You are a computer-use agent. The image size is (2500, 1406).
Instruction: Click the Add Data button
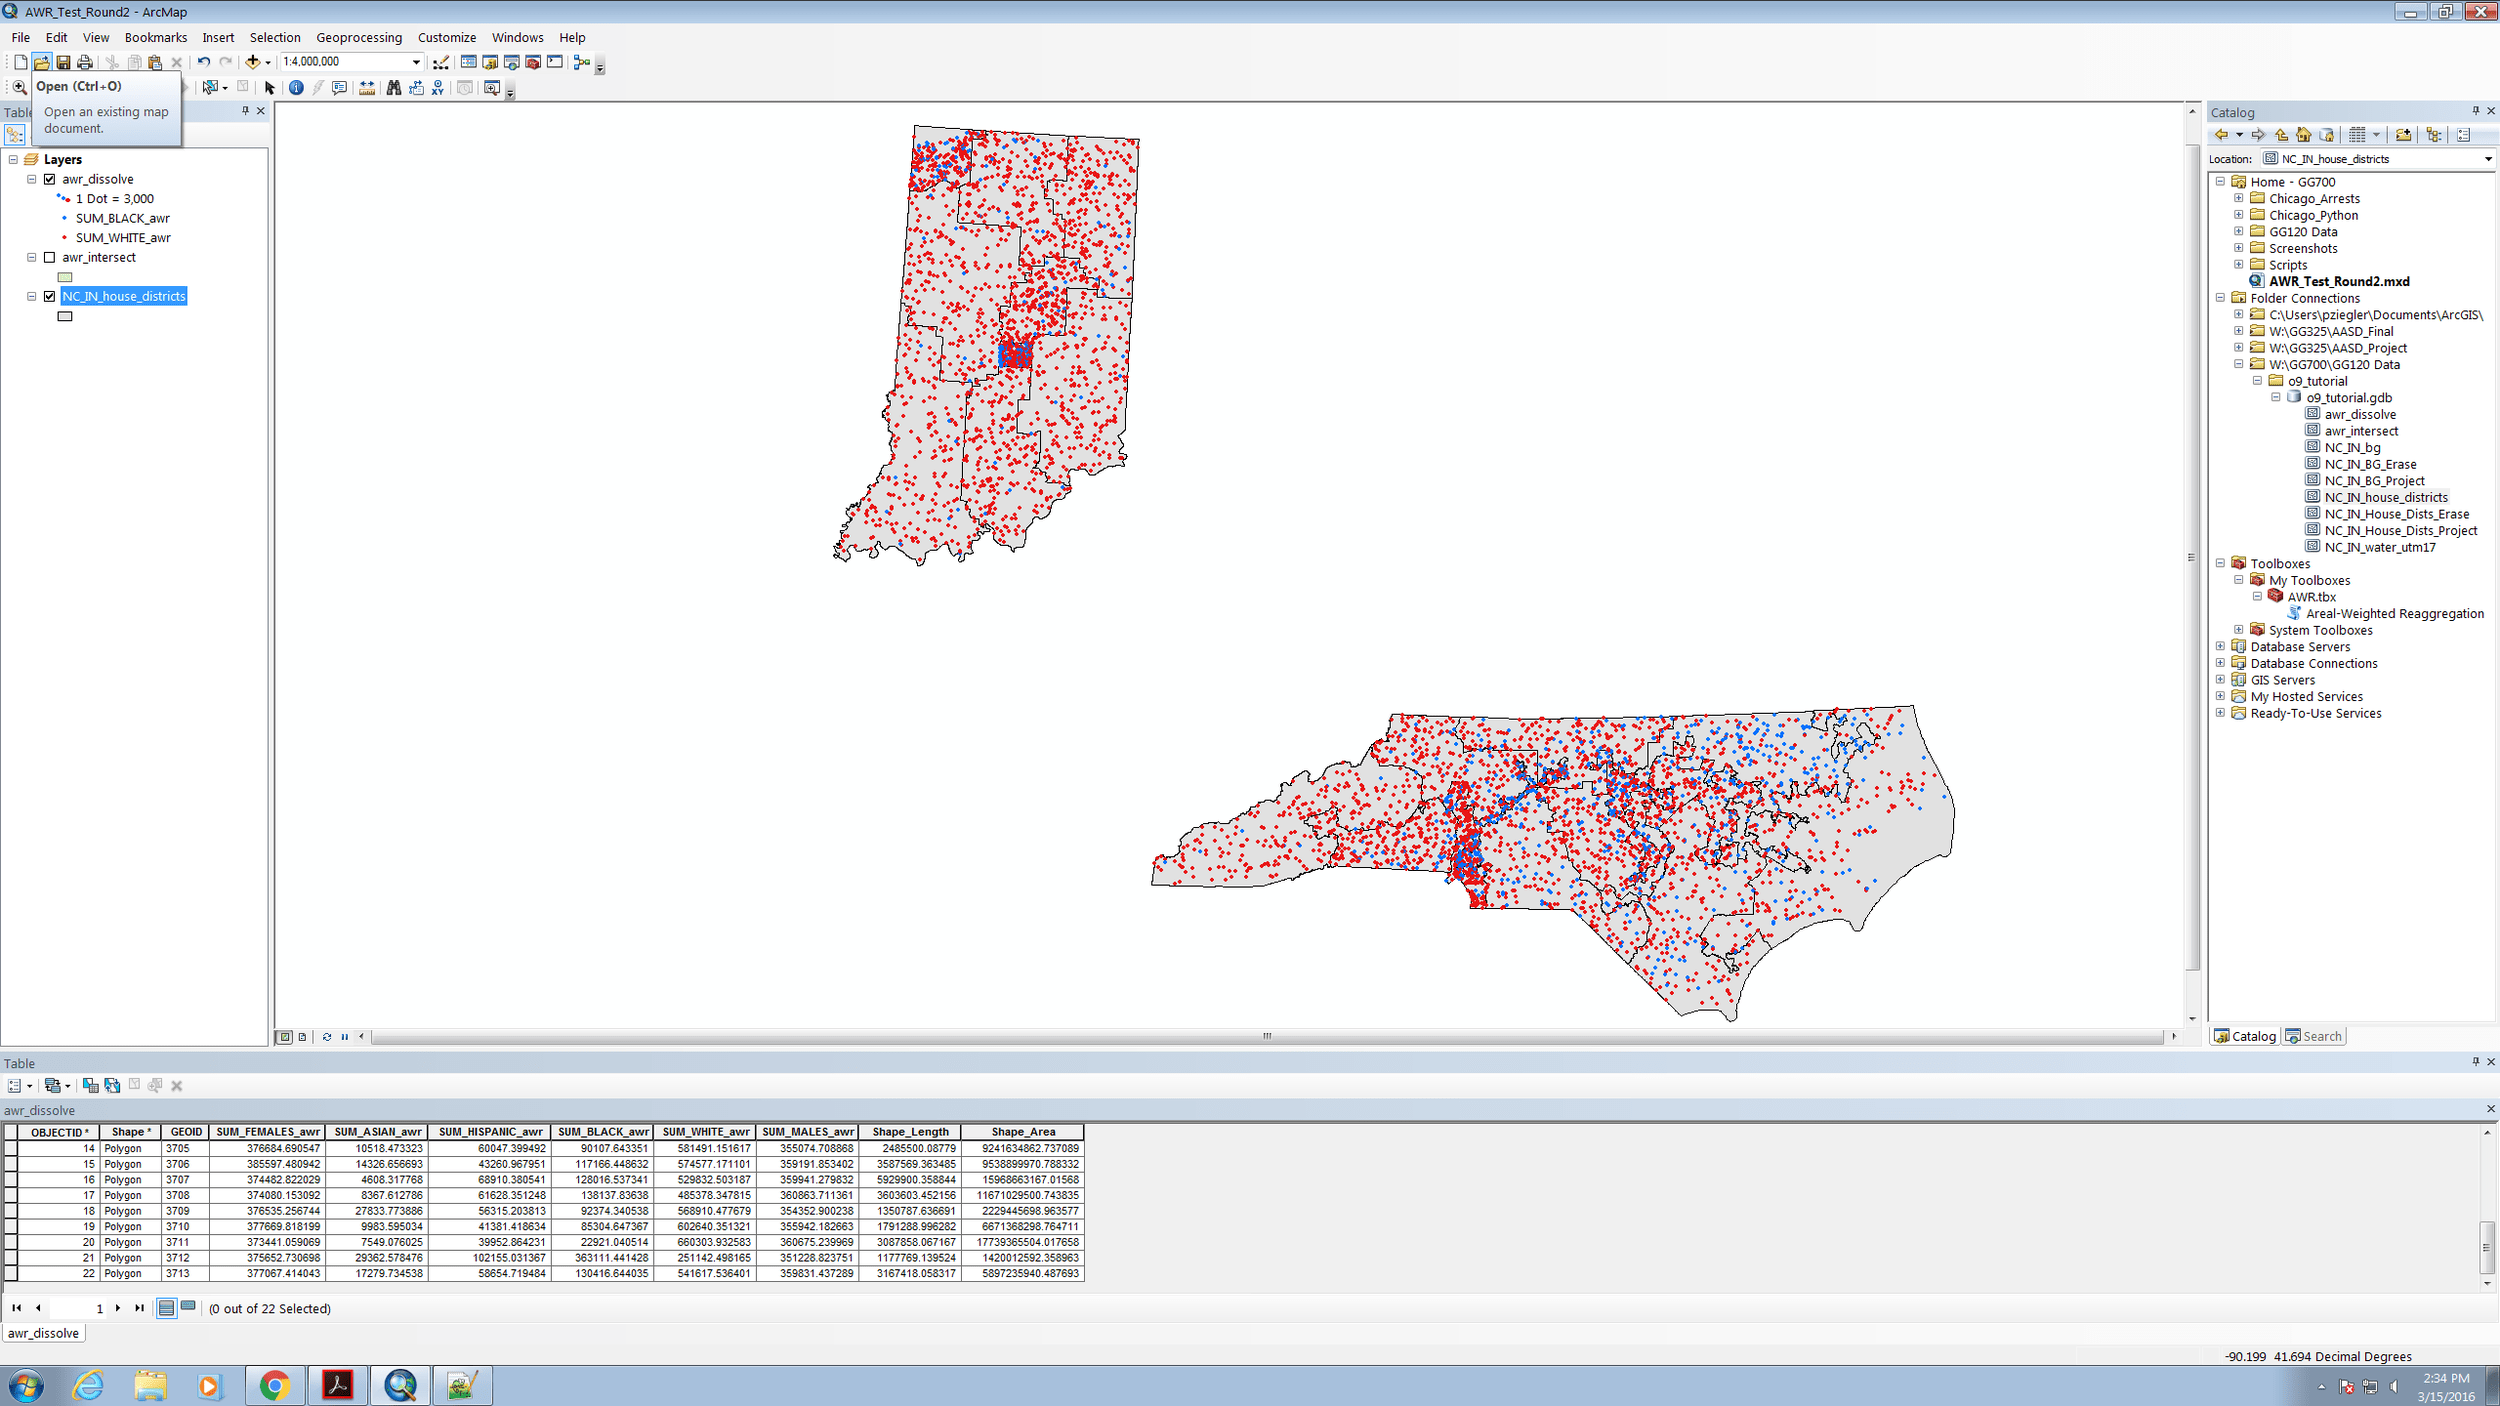[x=253, y=62]
